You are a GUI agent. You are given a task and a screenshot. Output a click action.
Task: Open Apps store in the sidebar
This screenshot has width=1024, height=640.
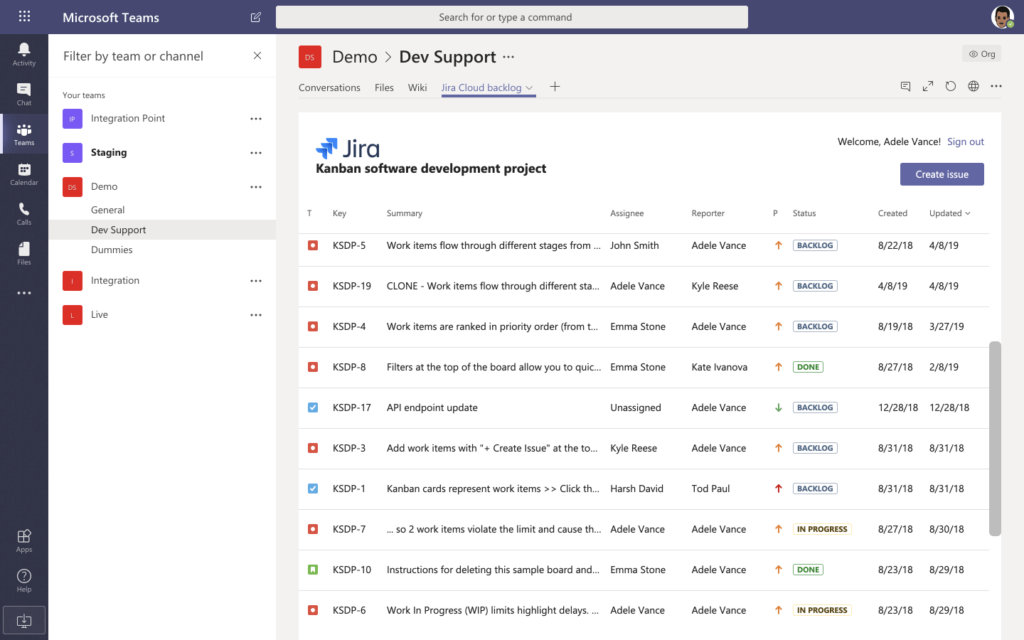click(x=24, y=541)
